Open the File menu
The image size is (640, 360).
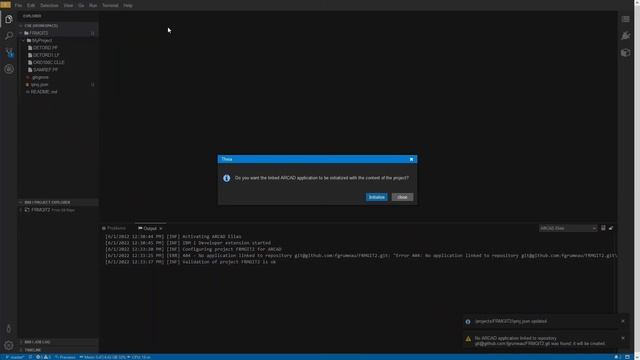pyautogui.click(x=18, y=5)
